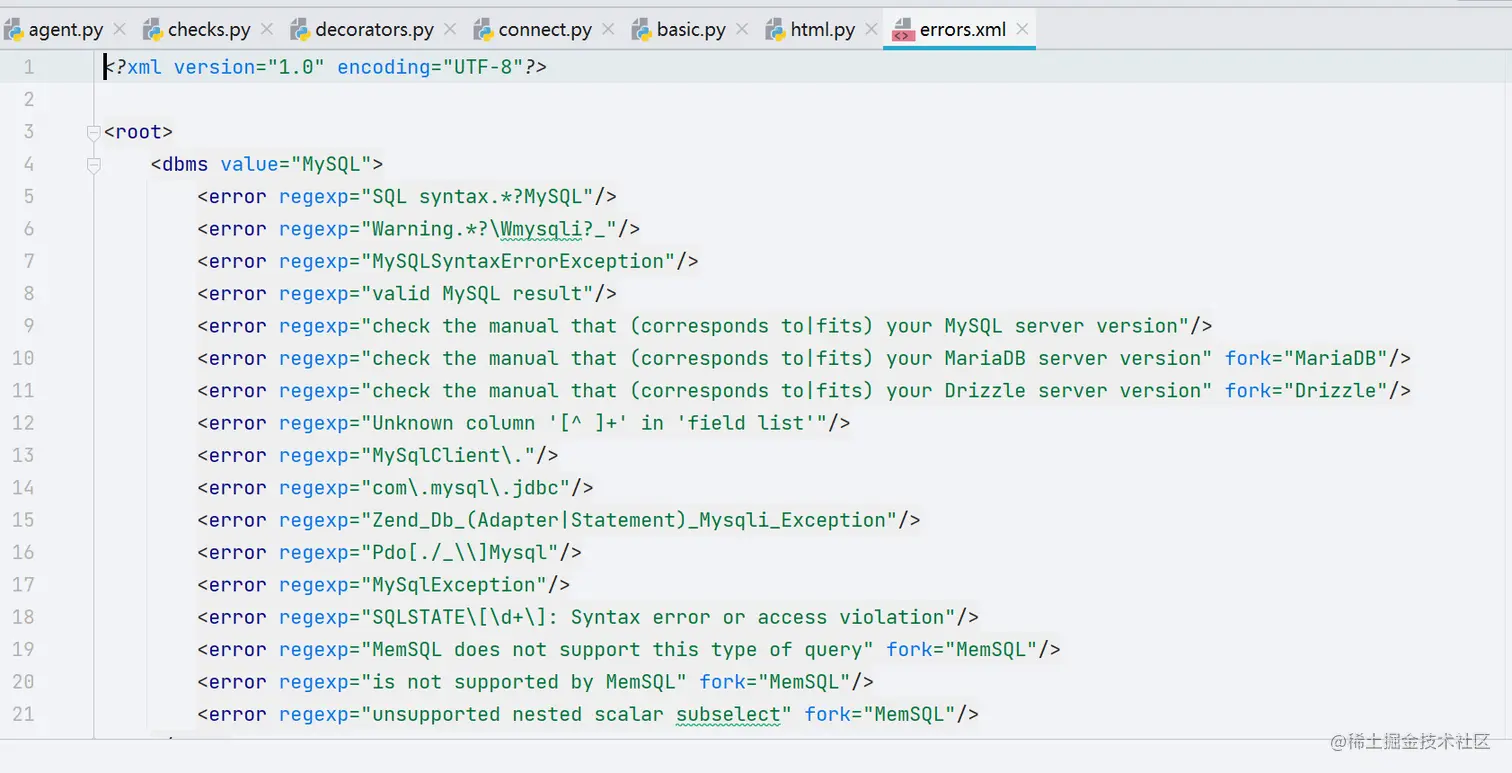Click the fork="MariaDB" attribute
Image resolution: width=1512 pixels, height=773 pixels.
(x=1307, y=358)
